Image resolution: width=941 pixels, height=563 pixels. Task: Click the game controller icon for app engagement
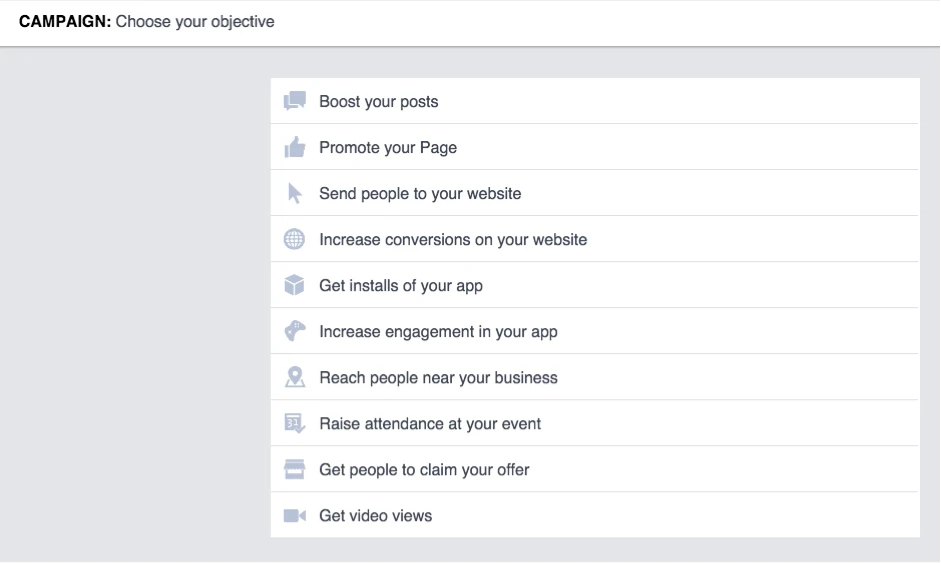(x=295, y=331)
